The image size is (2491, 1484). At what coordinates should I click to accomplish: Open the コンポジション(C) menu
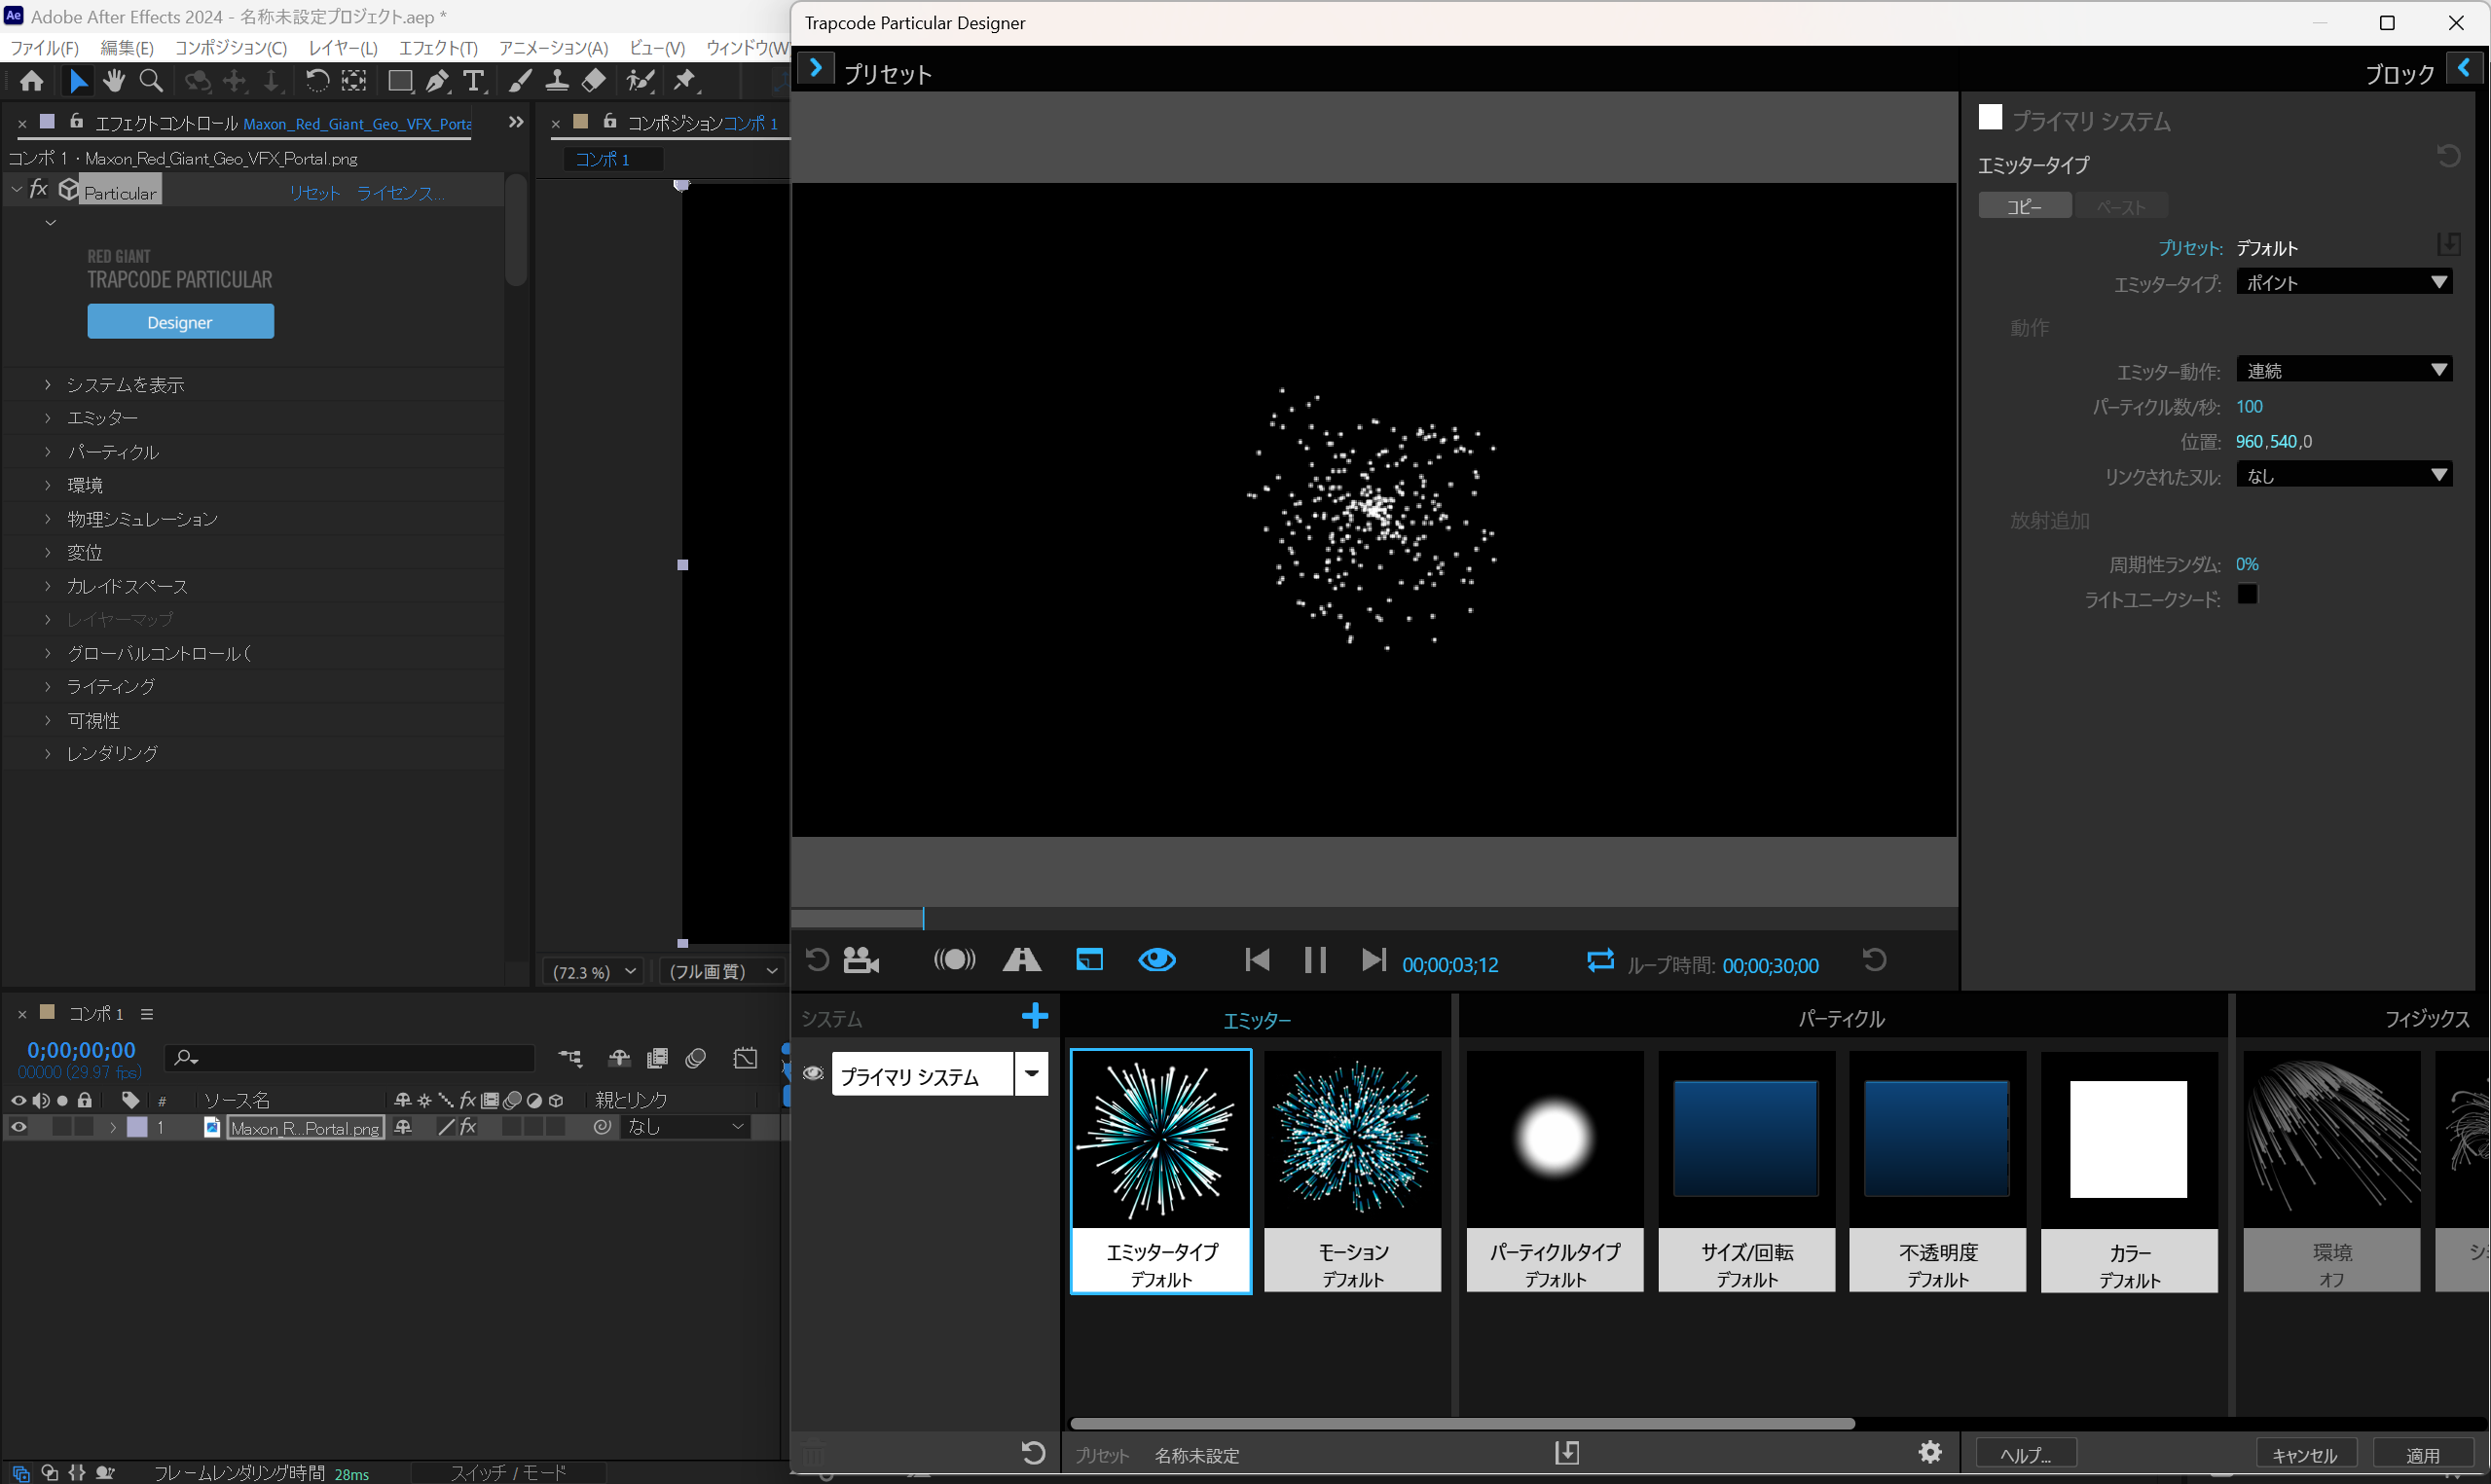tap(231, 48)
